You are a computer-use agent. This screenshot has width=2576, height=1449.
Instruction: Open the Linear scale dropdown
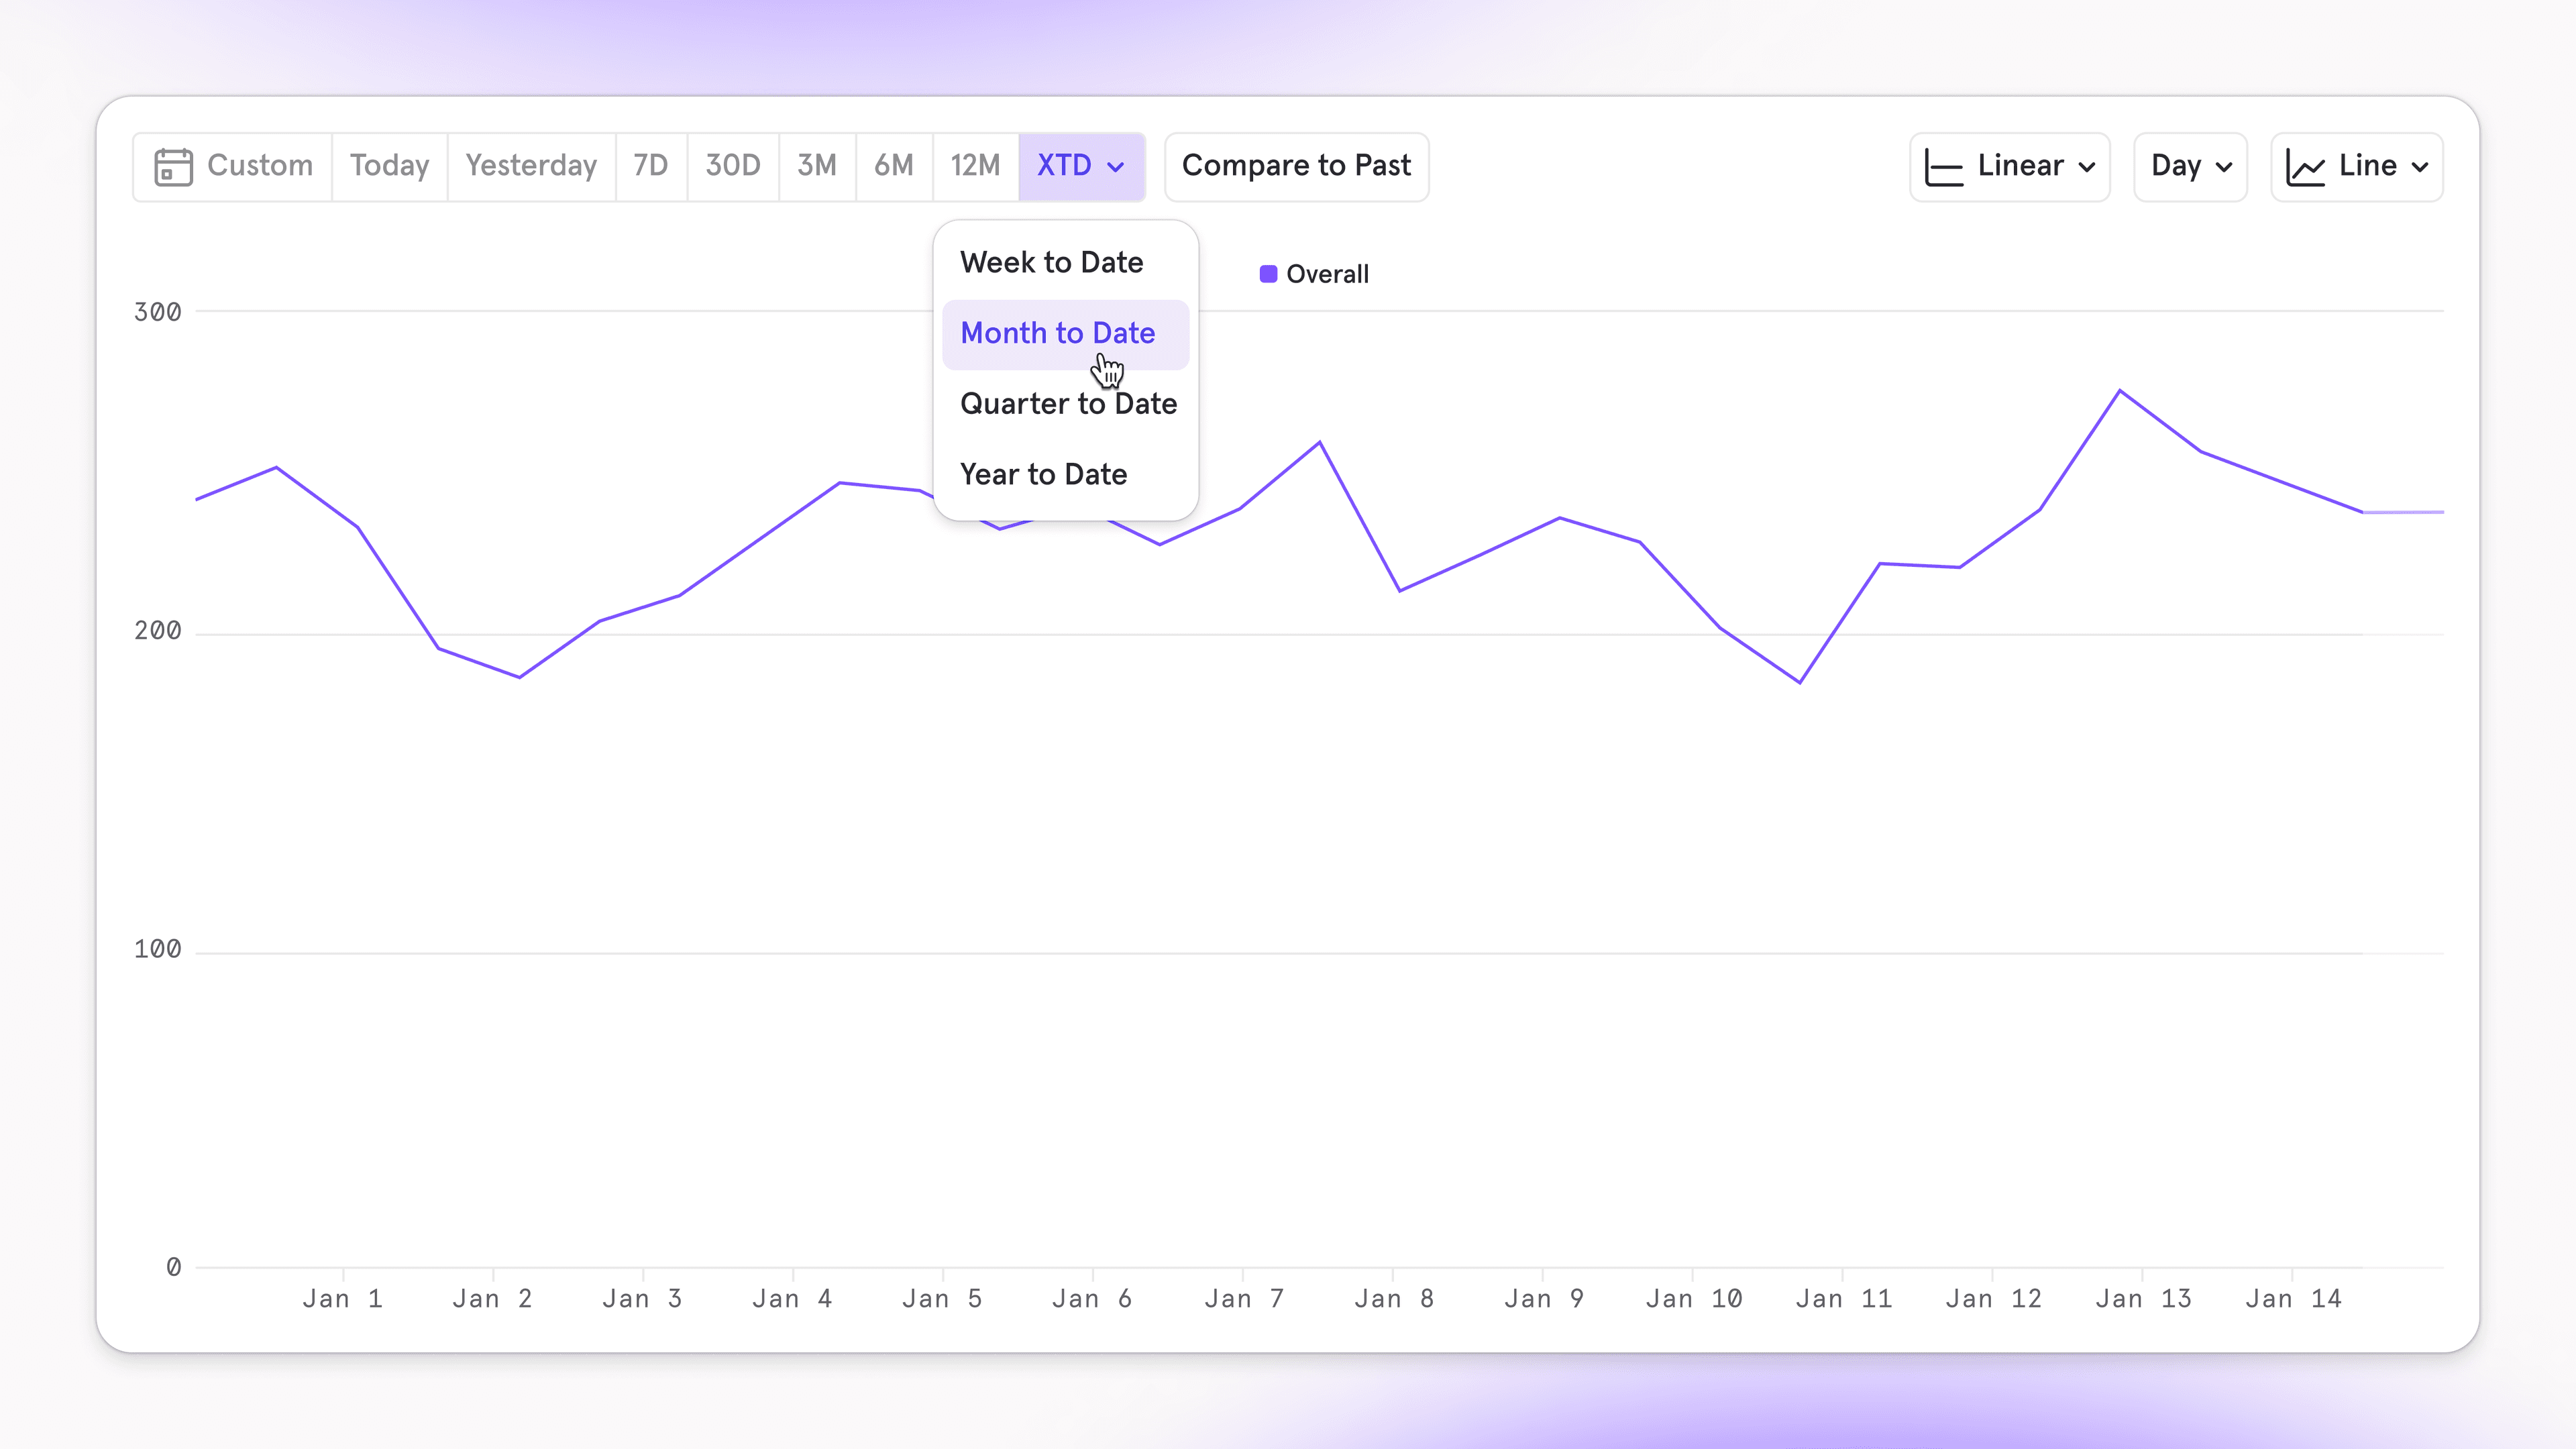2086,167
